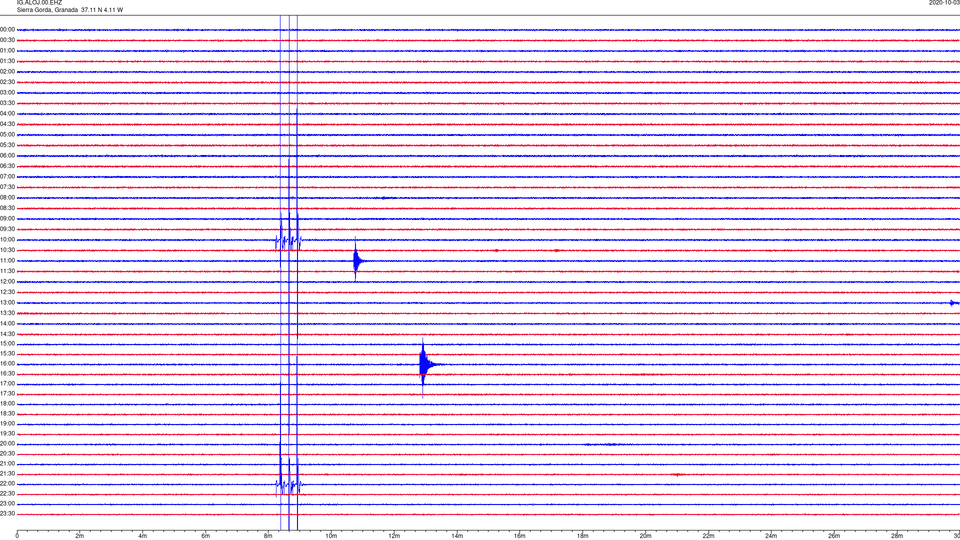Click the 8m tick label on time axis
The image size is (960, 540).
tap(268, 536)
